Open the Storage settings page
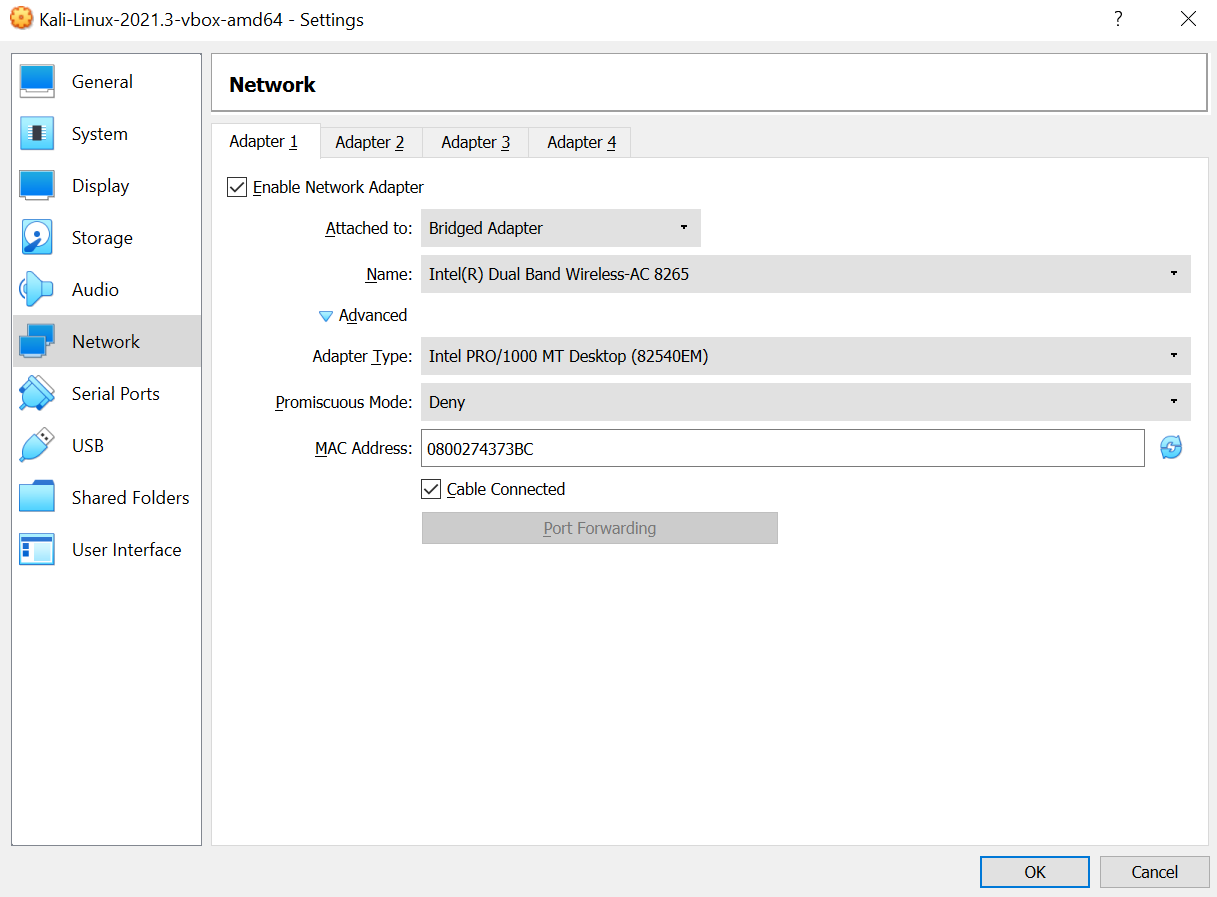Viewport: 1217px width, 897px height. [101, 237]
